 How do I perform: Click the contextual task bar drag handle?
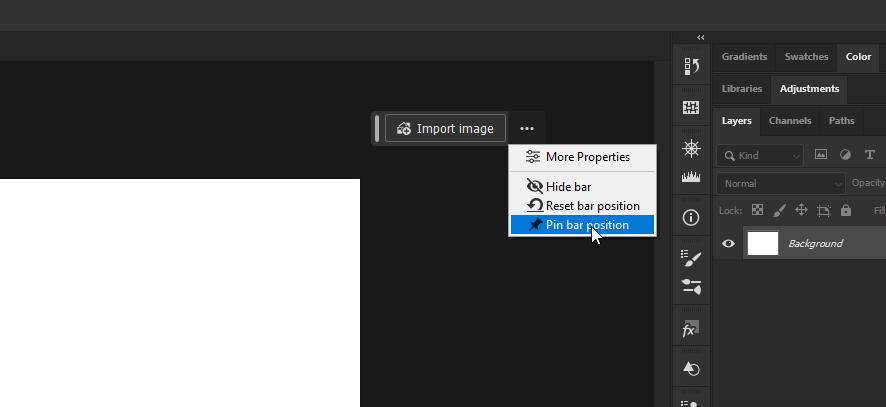[377, 129]
